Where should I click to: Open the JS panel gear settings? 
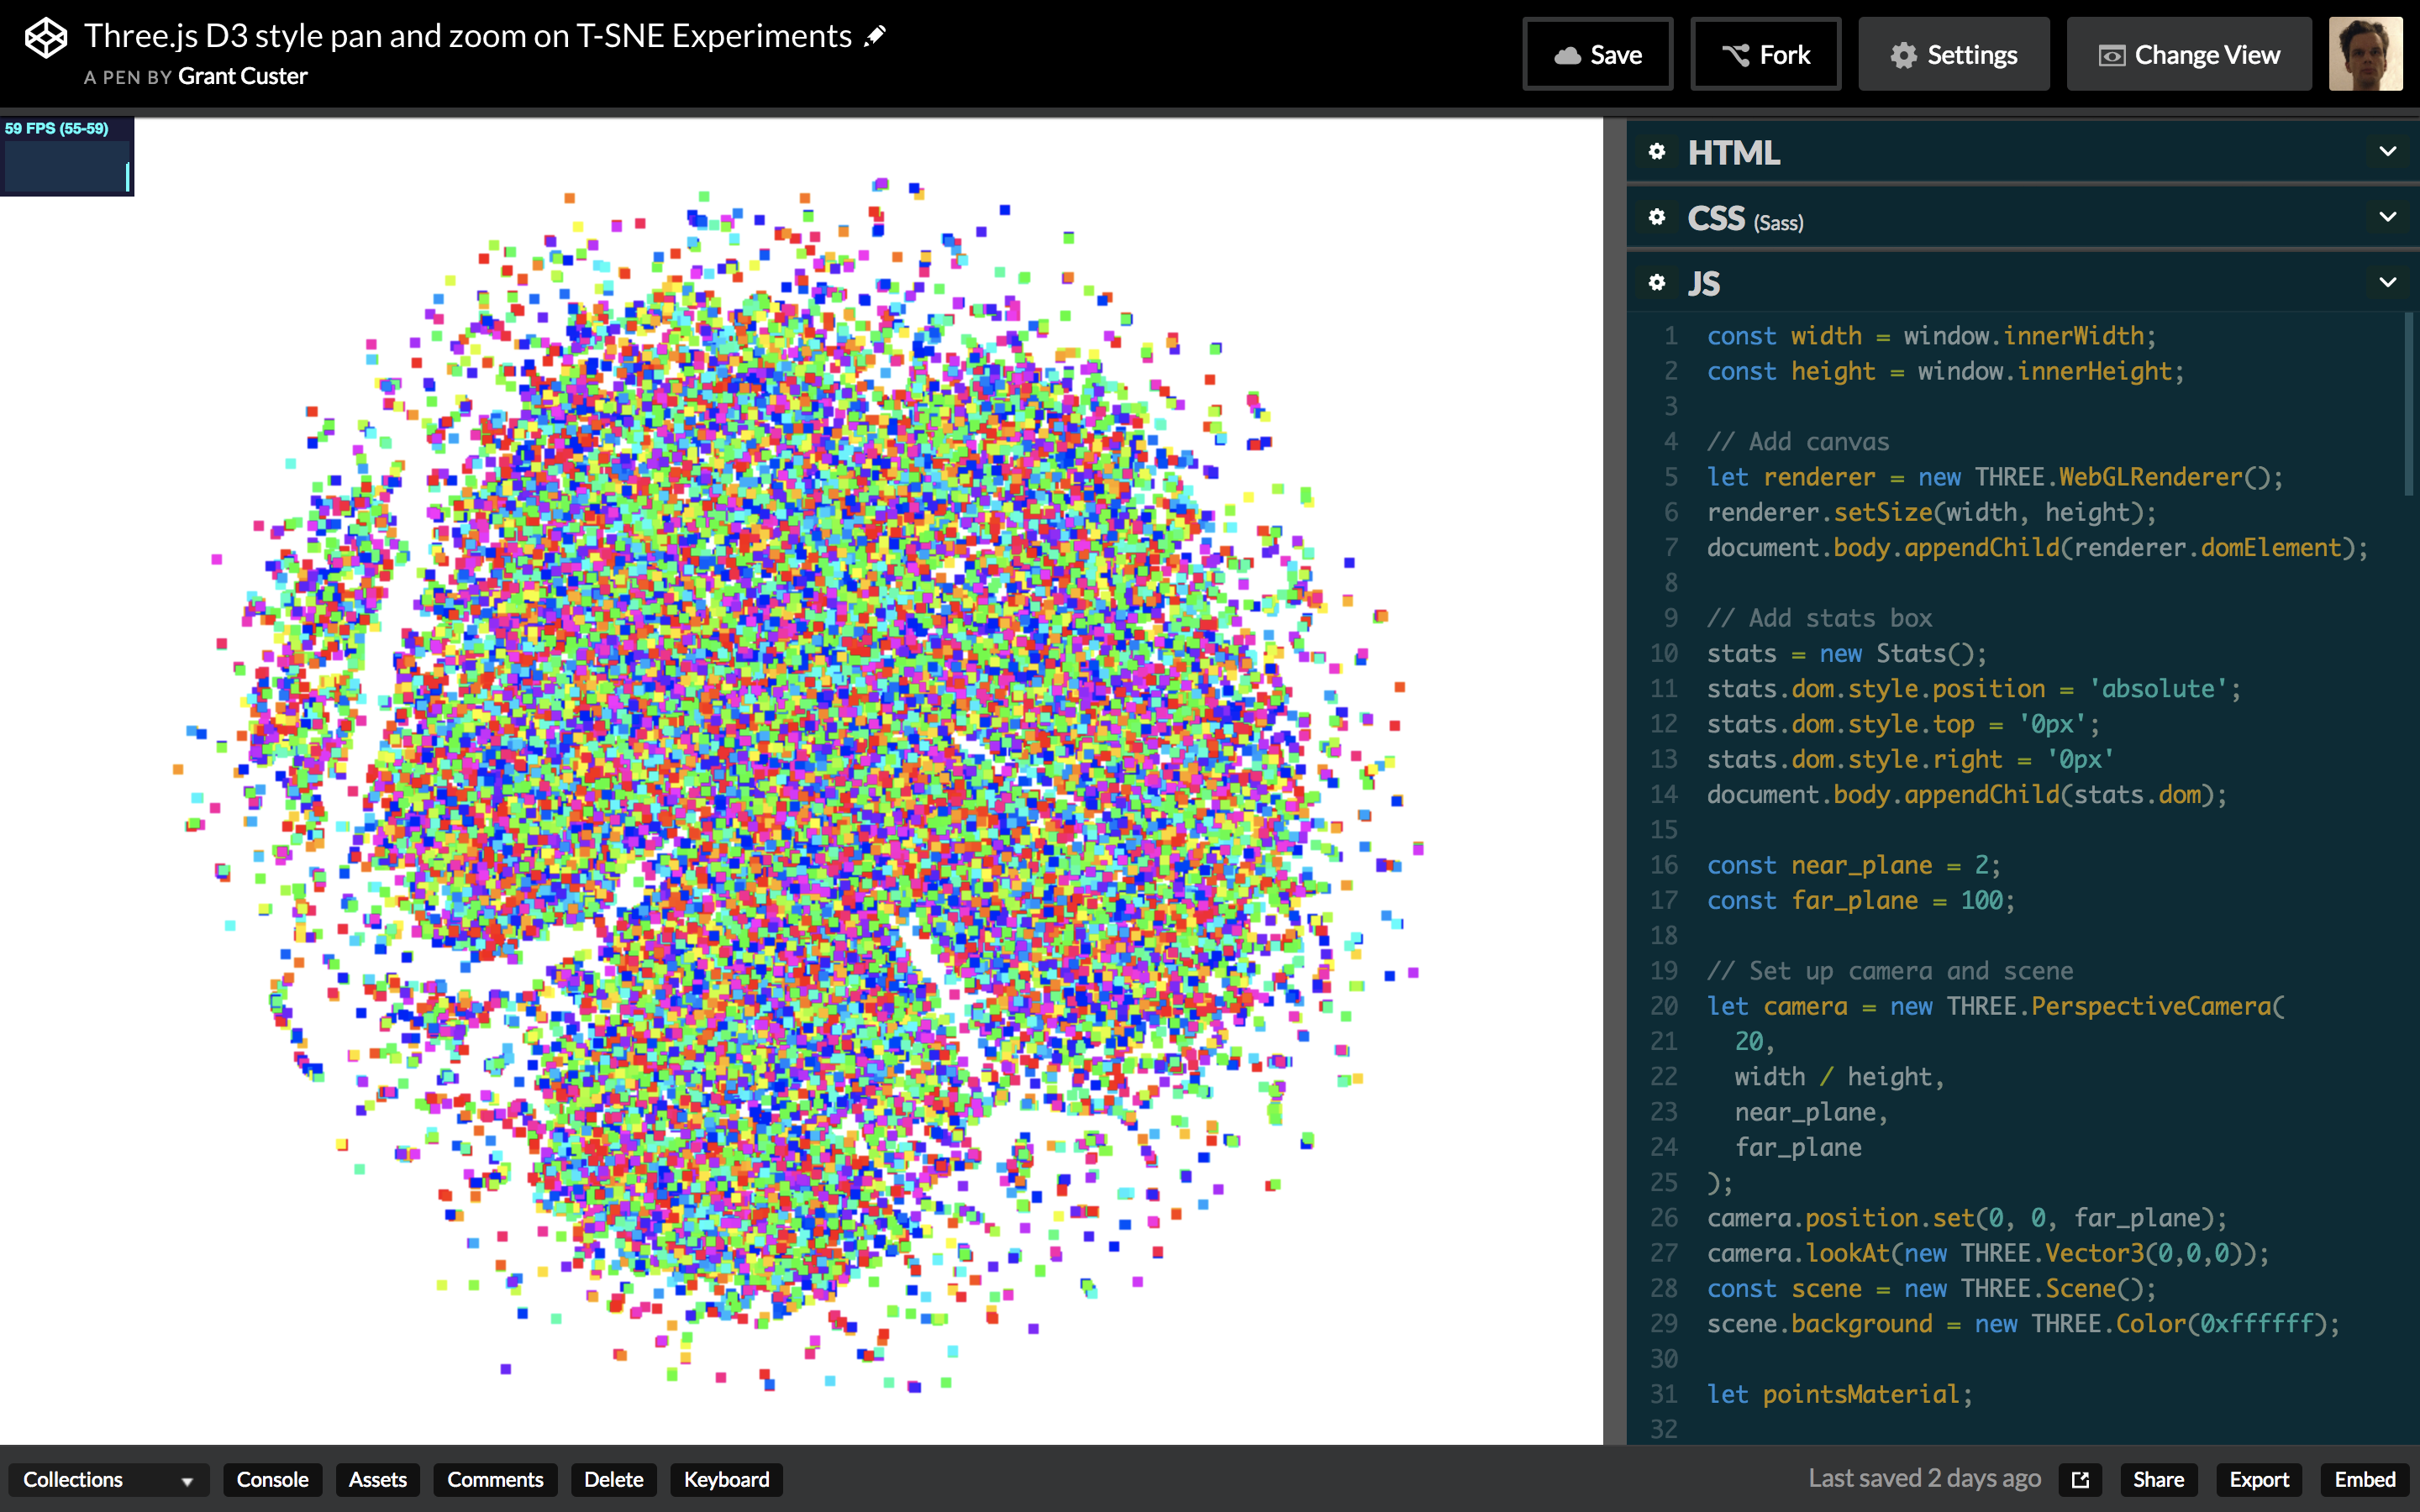click(x=1657, y=283)
